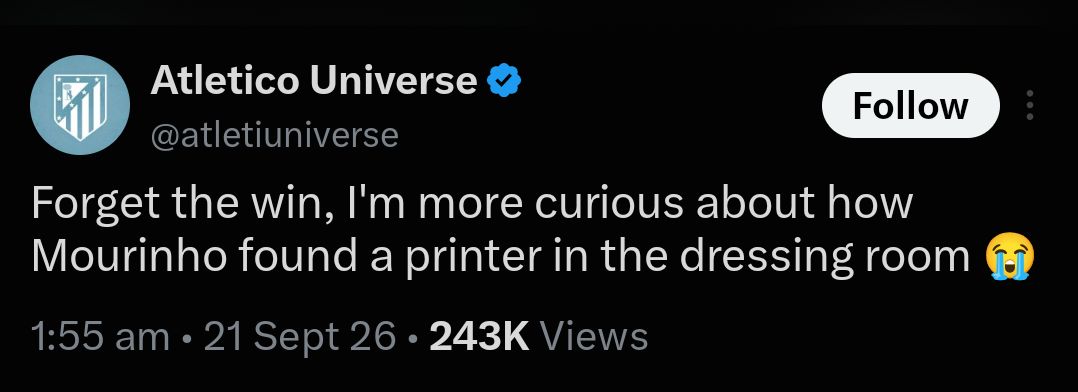Click the crying face emoji
Viewport: 1078px width, 392px height.
(1009, 256)
